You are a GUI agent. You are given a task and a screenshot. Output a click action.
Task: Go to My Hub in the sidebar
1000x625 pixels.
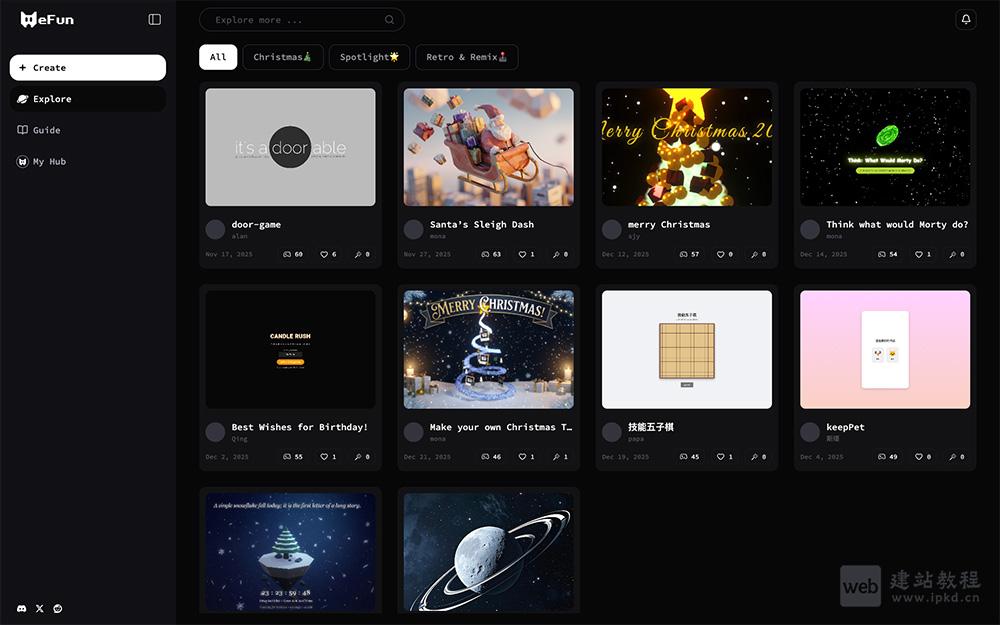coord(49,162)
